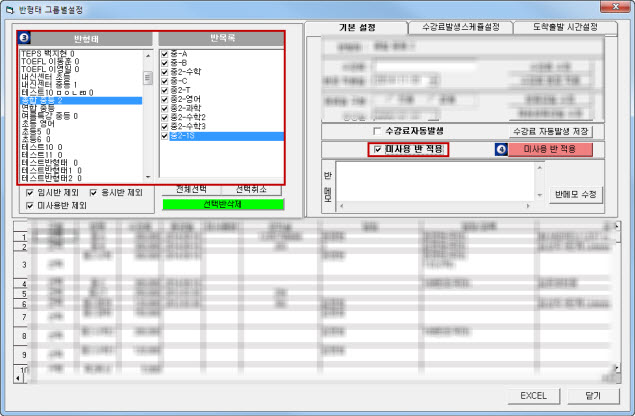Select the 'TOEFL 이영일 0' row
This screenshot has height=416, width=635.
click(81, 69)
